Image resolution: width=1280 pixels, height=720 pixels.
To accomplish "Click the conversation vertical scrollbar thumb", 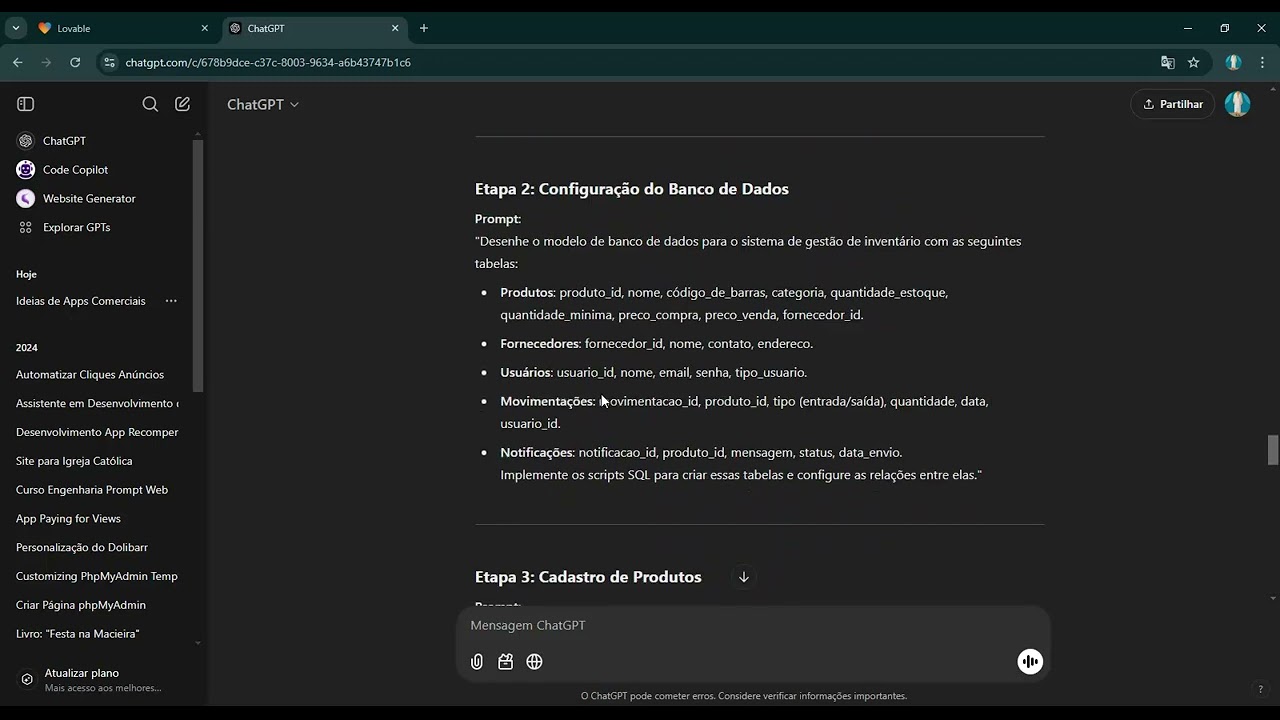I will pyautogui.click(x=1273, y=451).
